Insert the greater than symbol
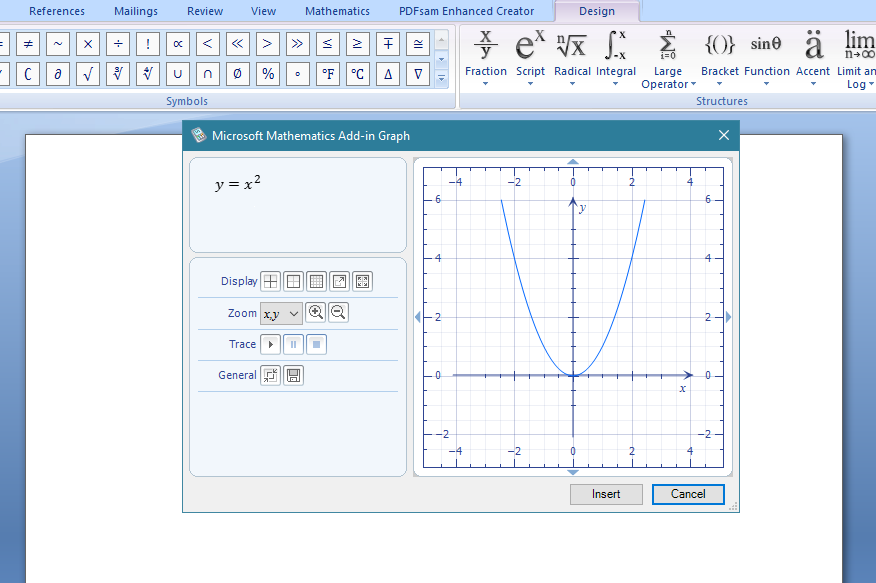This screenshot has height=583, width=876. click(x=268, y=44)
